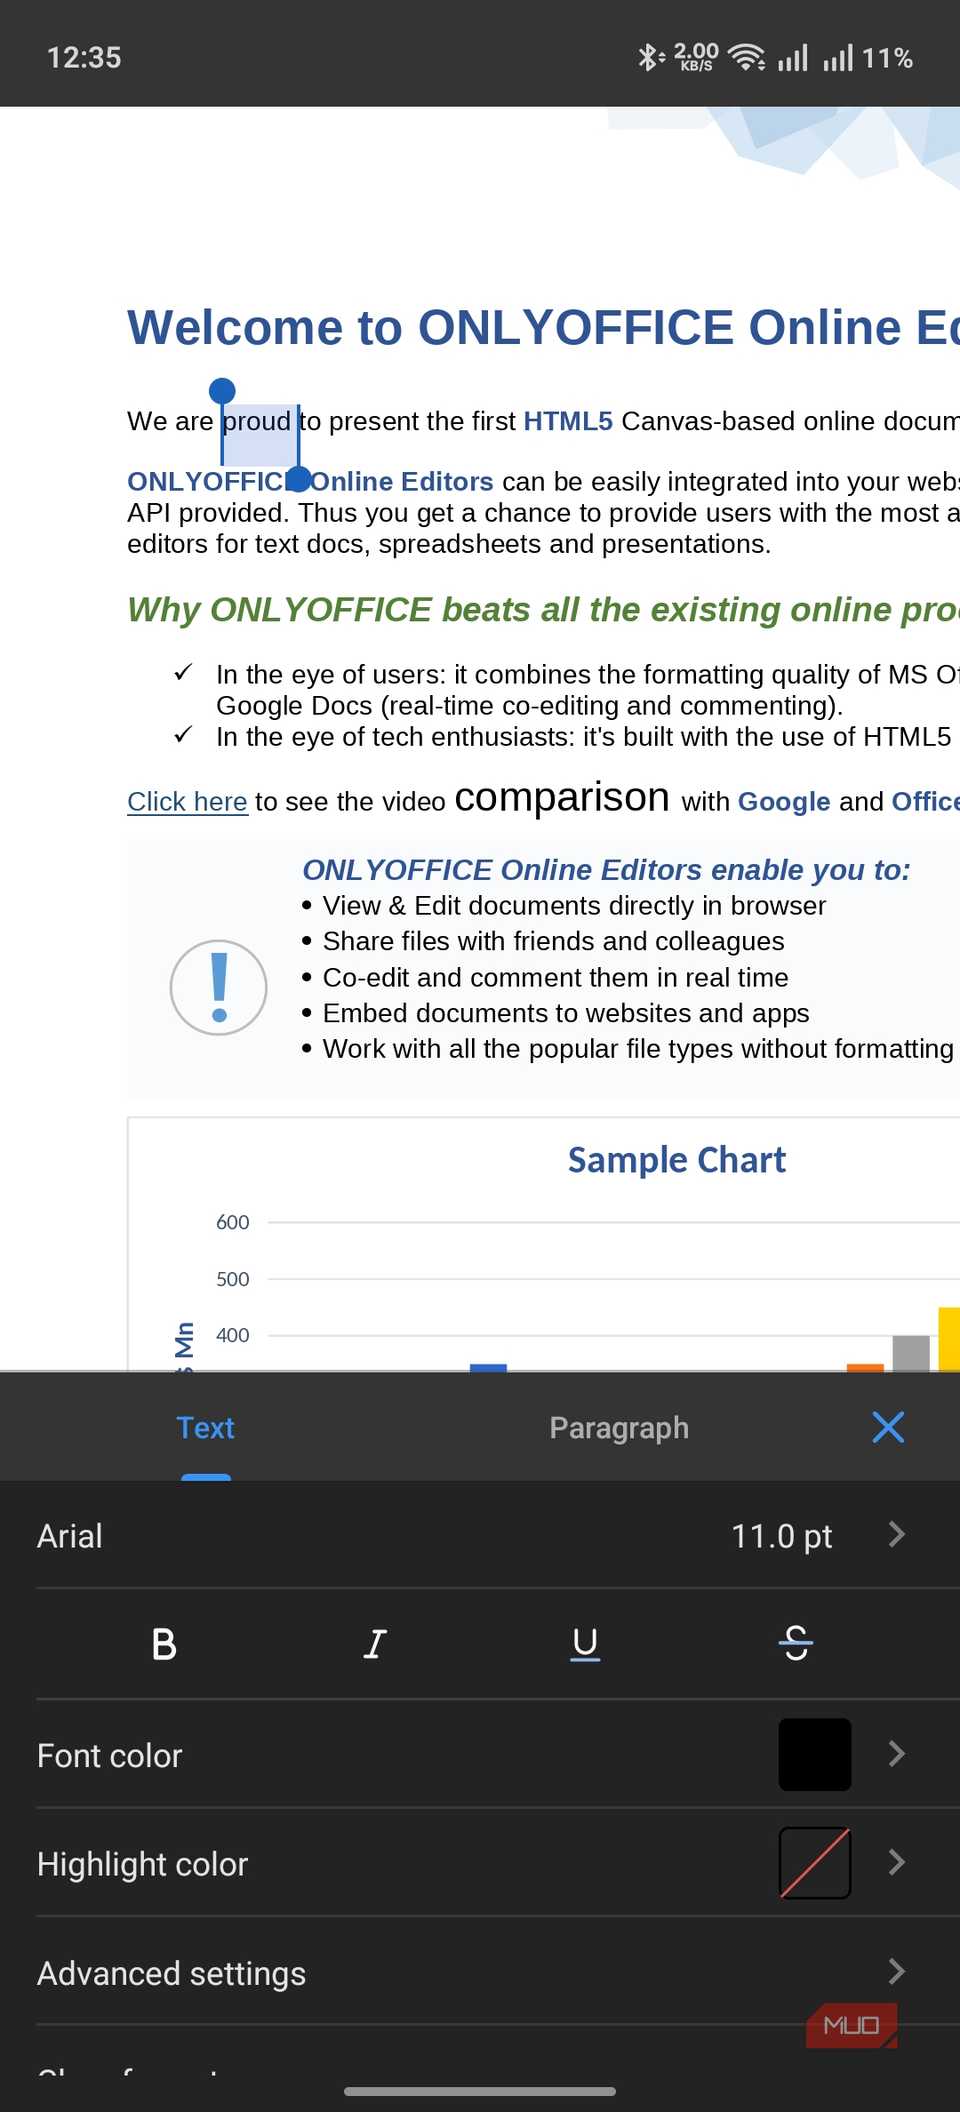Close the text formatting panel
Image resolution: width=960 pixels, height=2112 pixels.
click(888, 1427)
